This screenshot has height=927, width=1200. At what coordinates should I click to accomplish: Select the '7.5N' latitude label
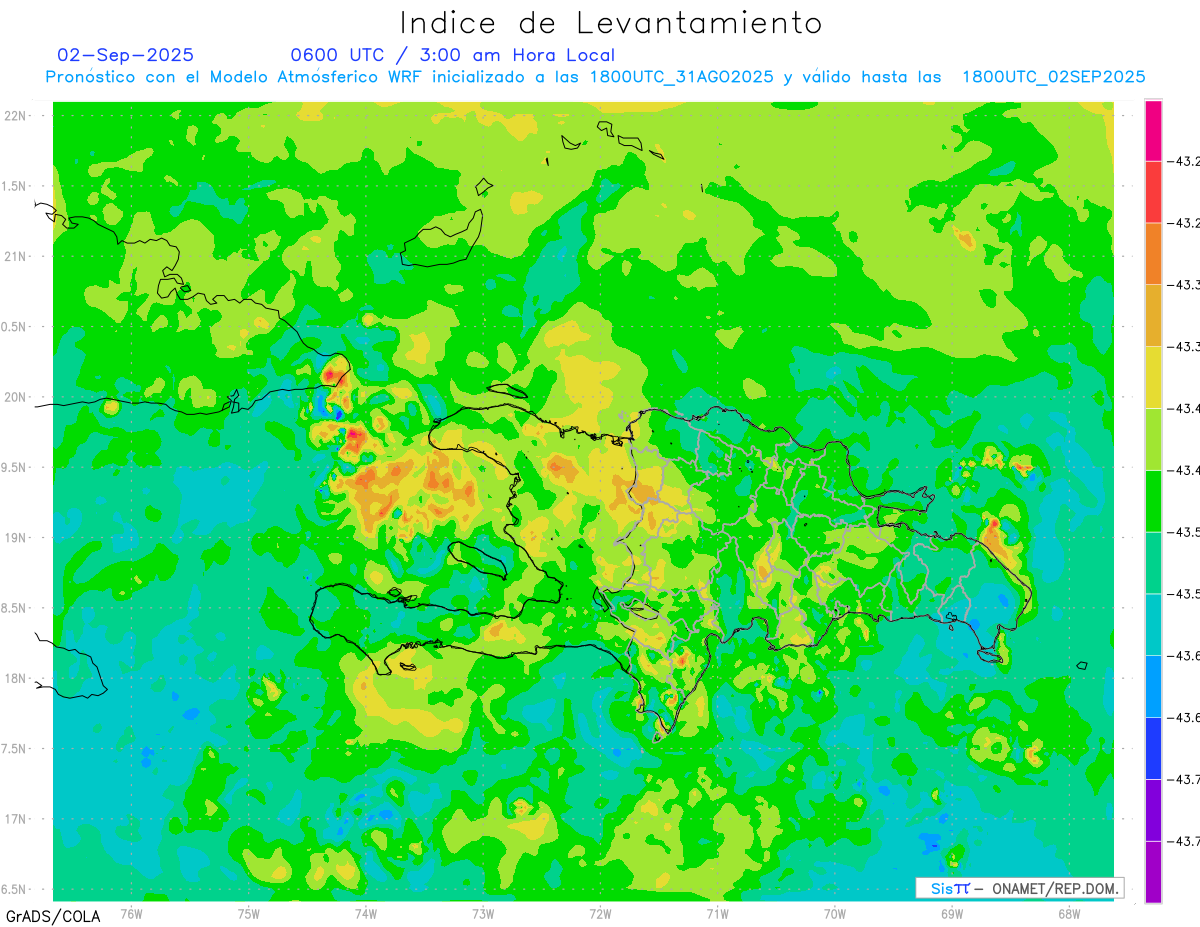pyautogui.click(x=15, y=749)
